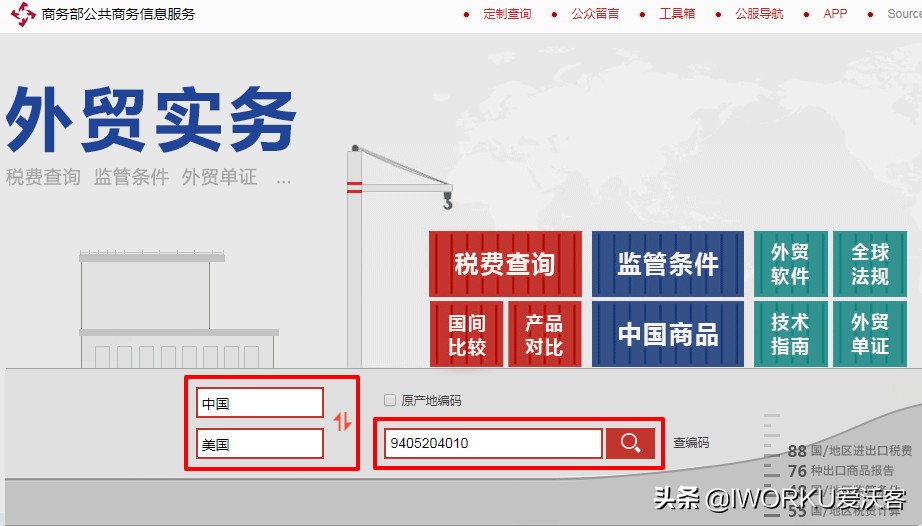Click the red magnifier search button

tap(630, 443)
